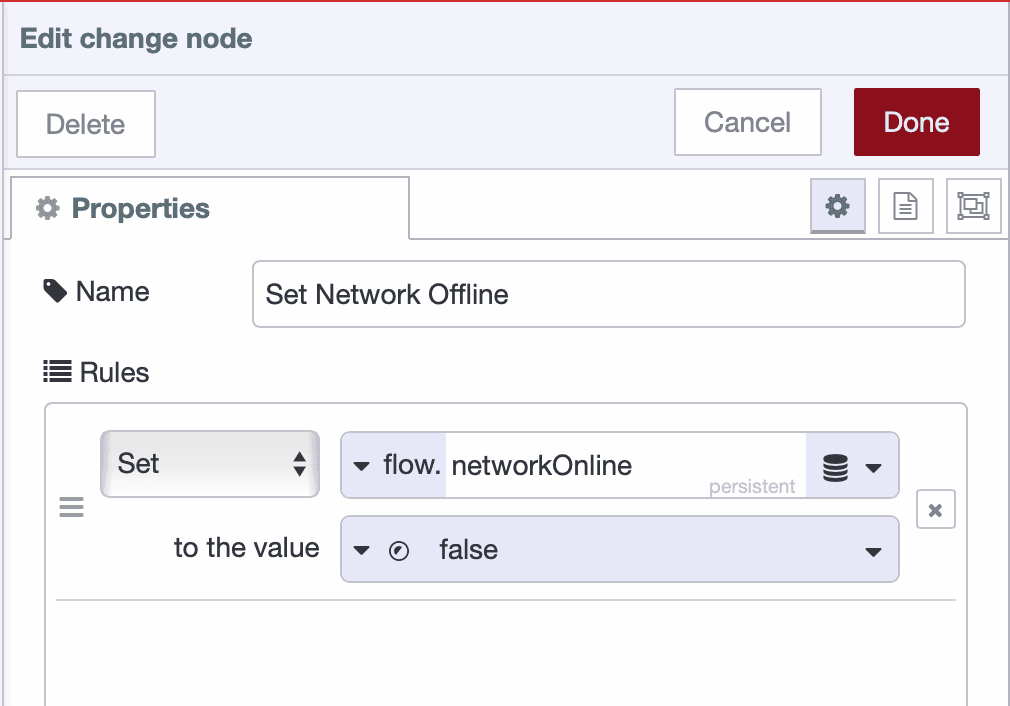1010x706 pixels.
Task: Remove the rule using the x button
Action: [x=935, y=509]
